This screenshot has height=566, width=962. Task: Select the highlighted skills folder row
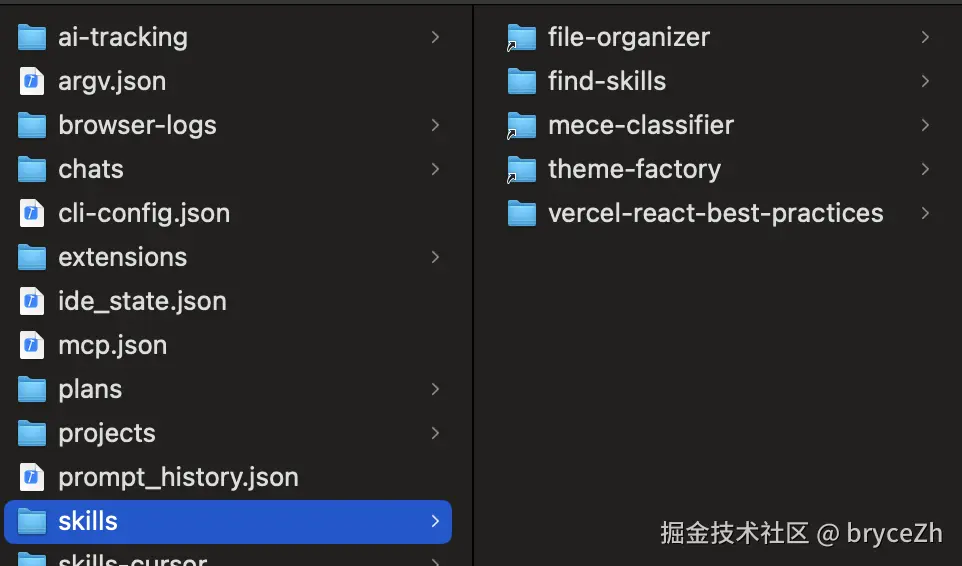point(228,521)
